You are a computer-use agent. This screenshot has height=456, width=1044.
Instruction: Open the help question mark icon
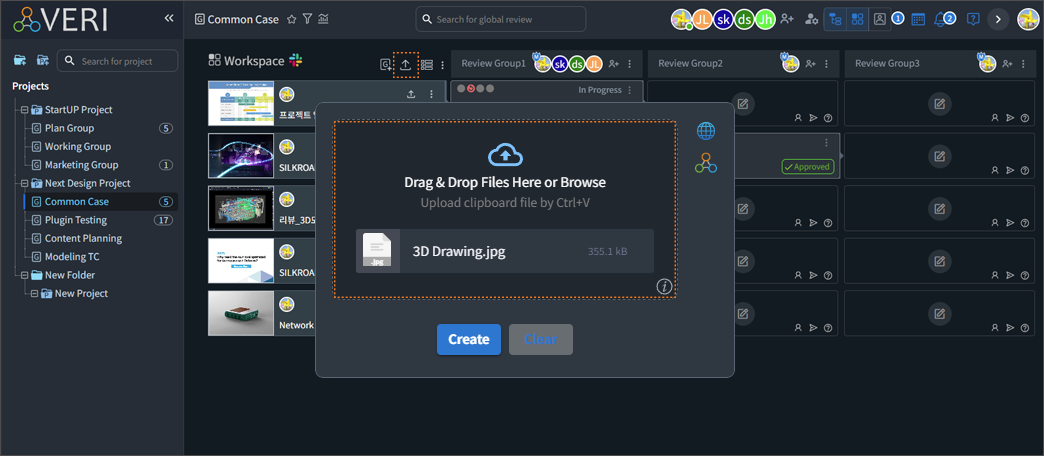click(972, 19)
